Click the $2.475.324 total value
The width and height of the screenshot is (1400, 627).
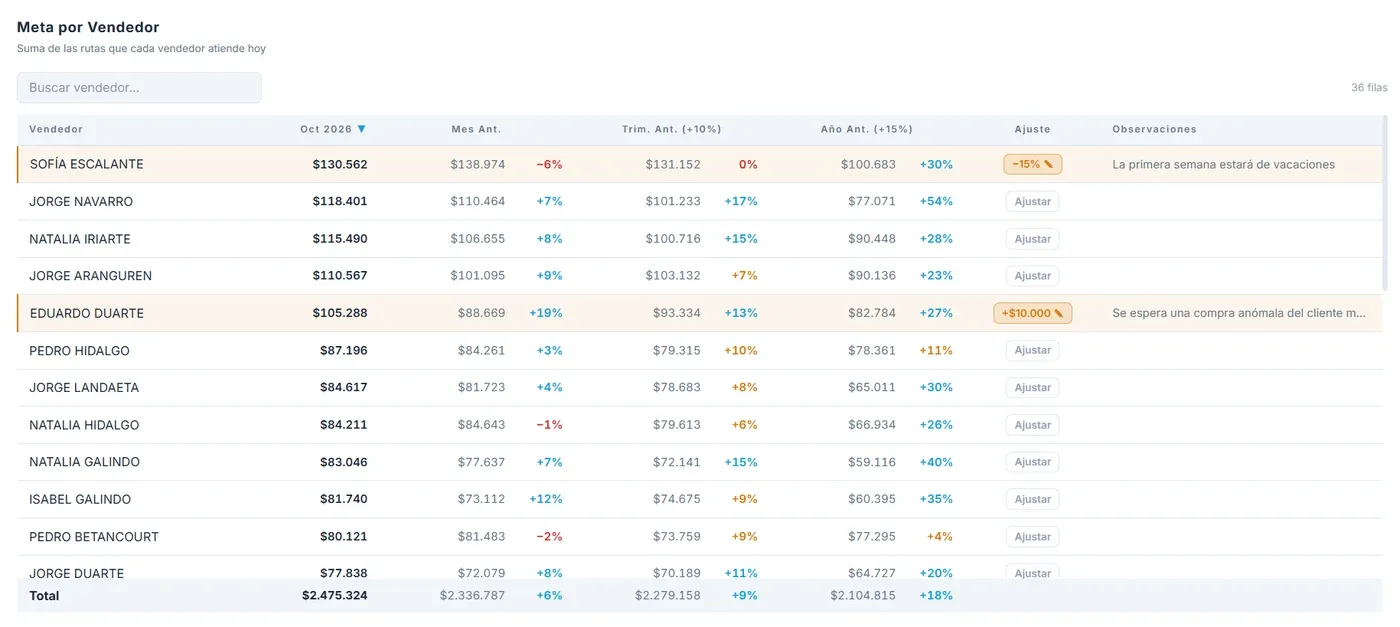(335, 596)
